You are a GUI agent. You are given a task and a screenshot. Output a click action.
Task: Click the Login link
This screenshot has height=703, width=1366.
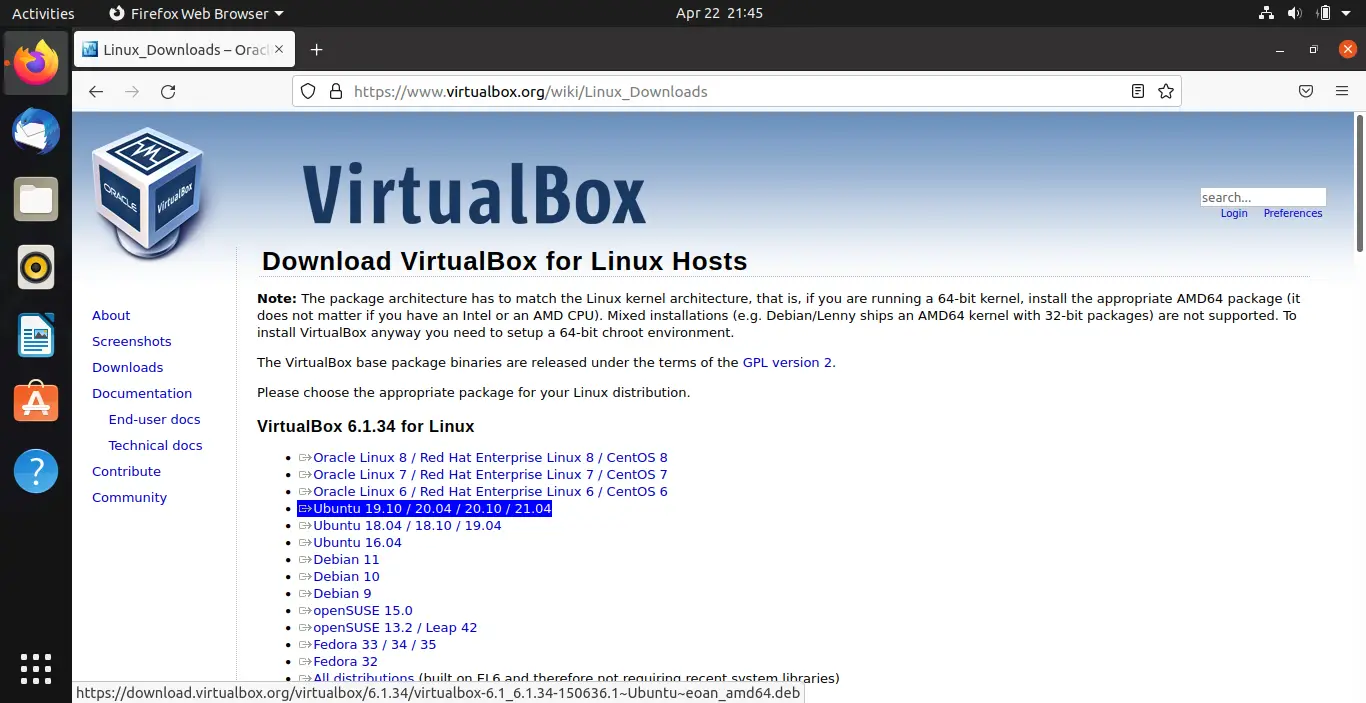1234,213
